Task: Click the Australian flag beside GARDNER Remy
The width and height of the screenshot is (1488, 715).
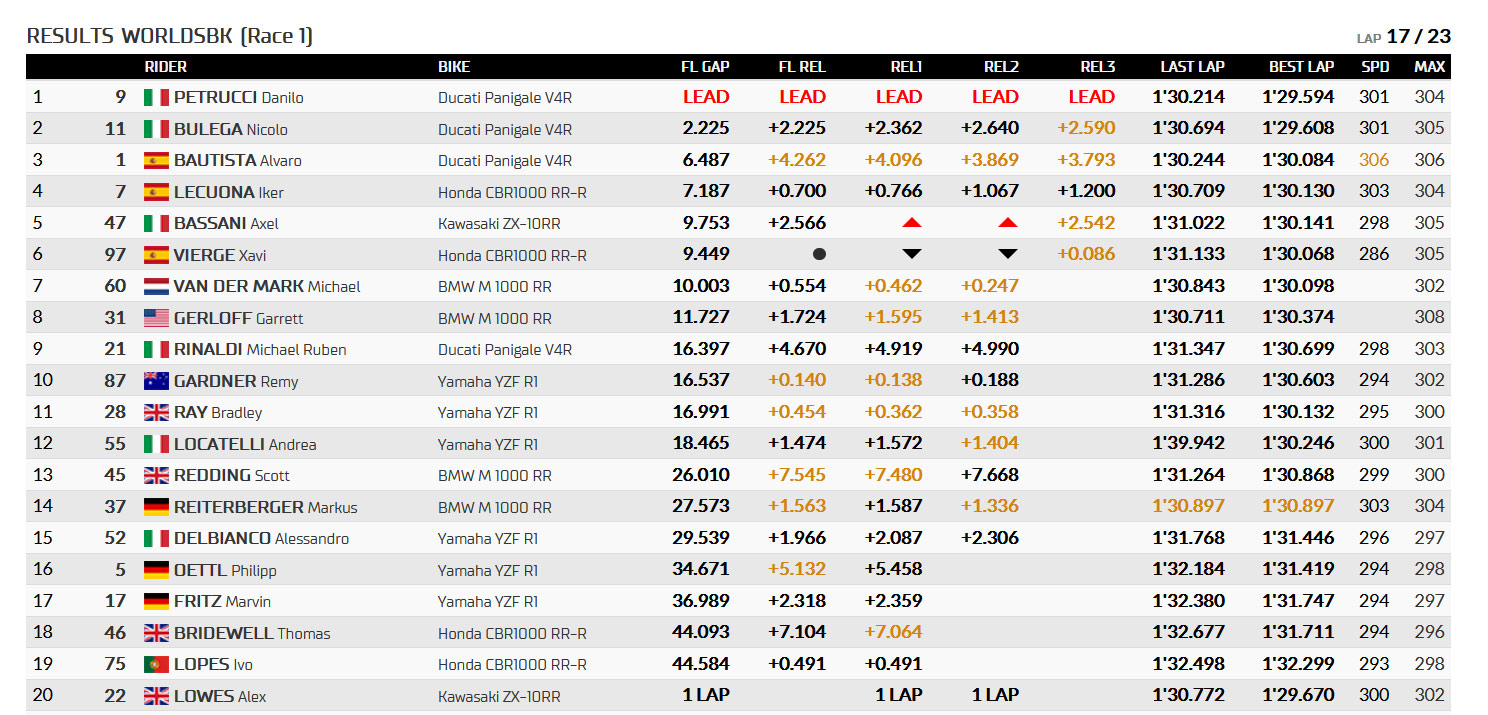Action: click(x=156, y=381)
